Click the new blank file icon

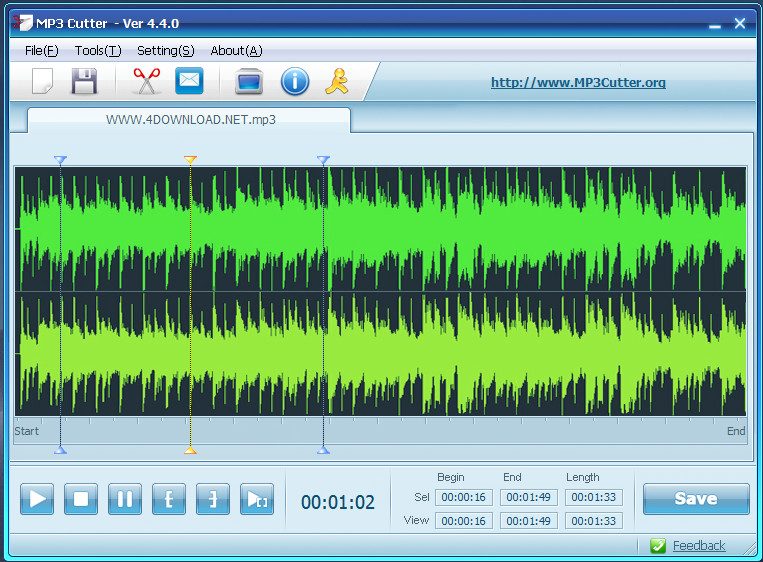coord(42,81)
